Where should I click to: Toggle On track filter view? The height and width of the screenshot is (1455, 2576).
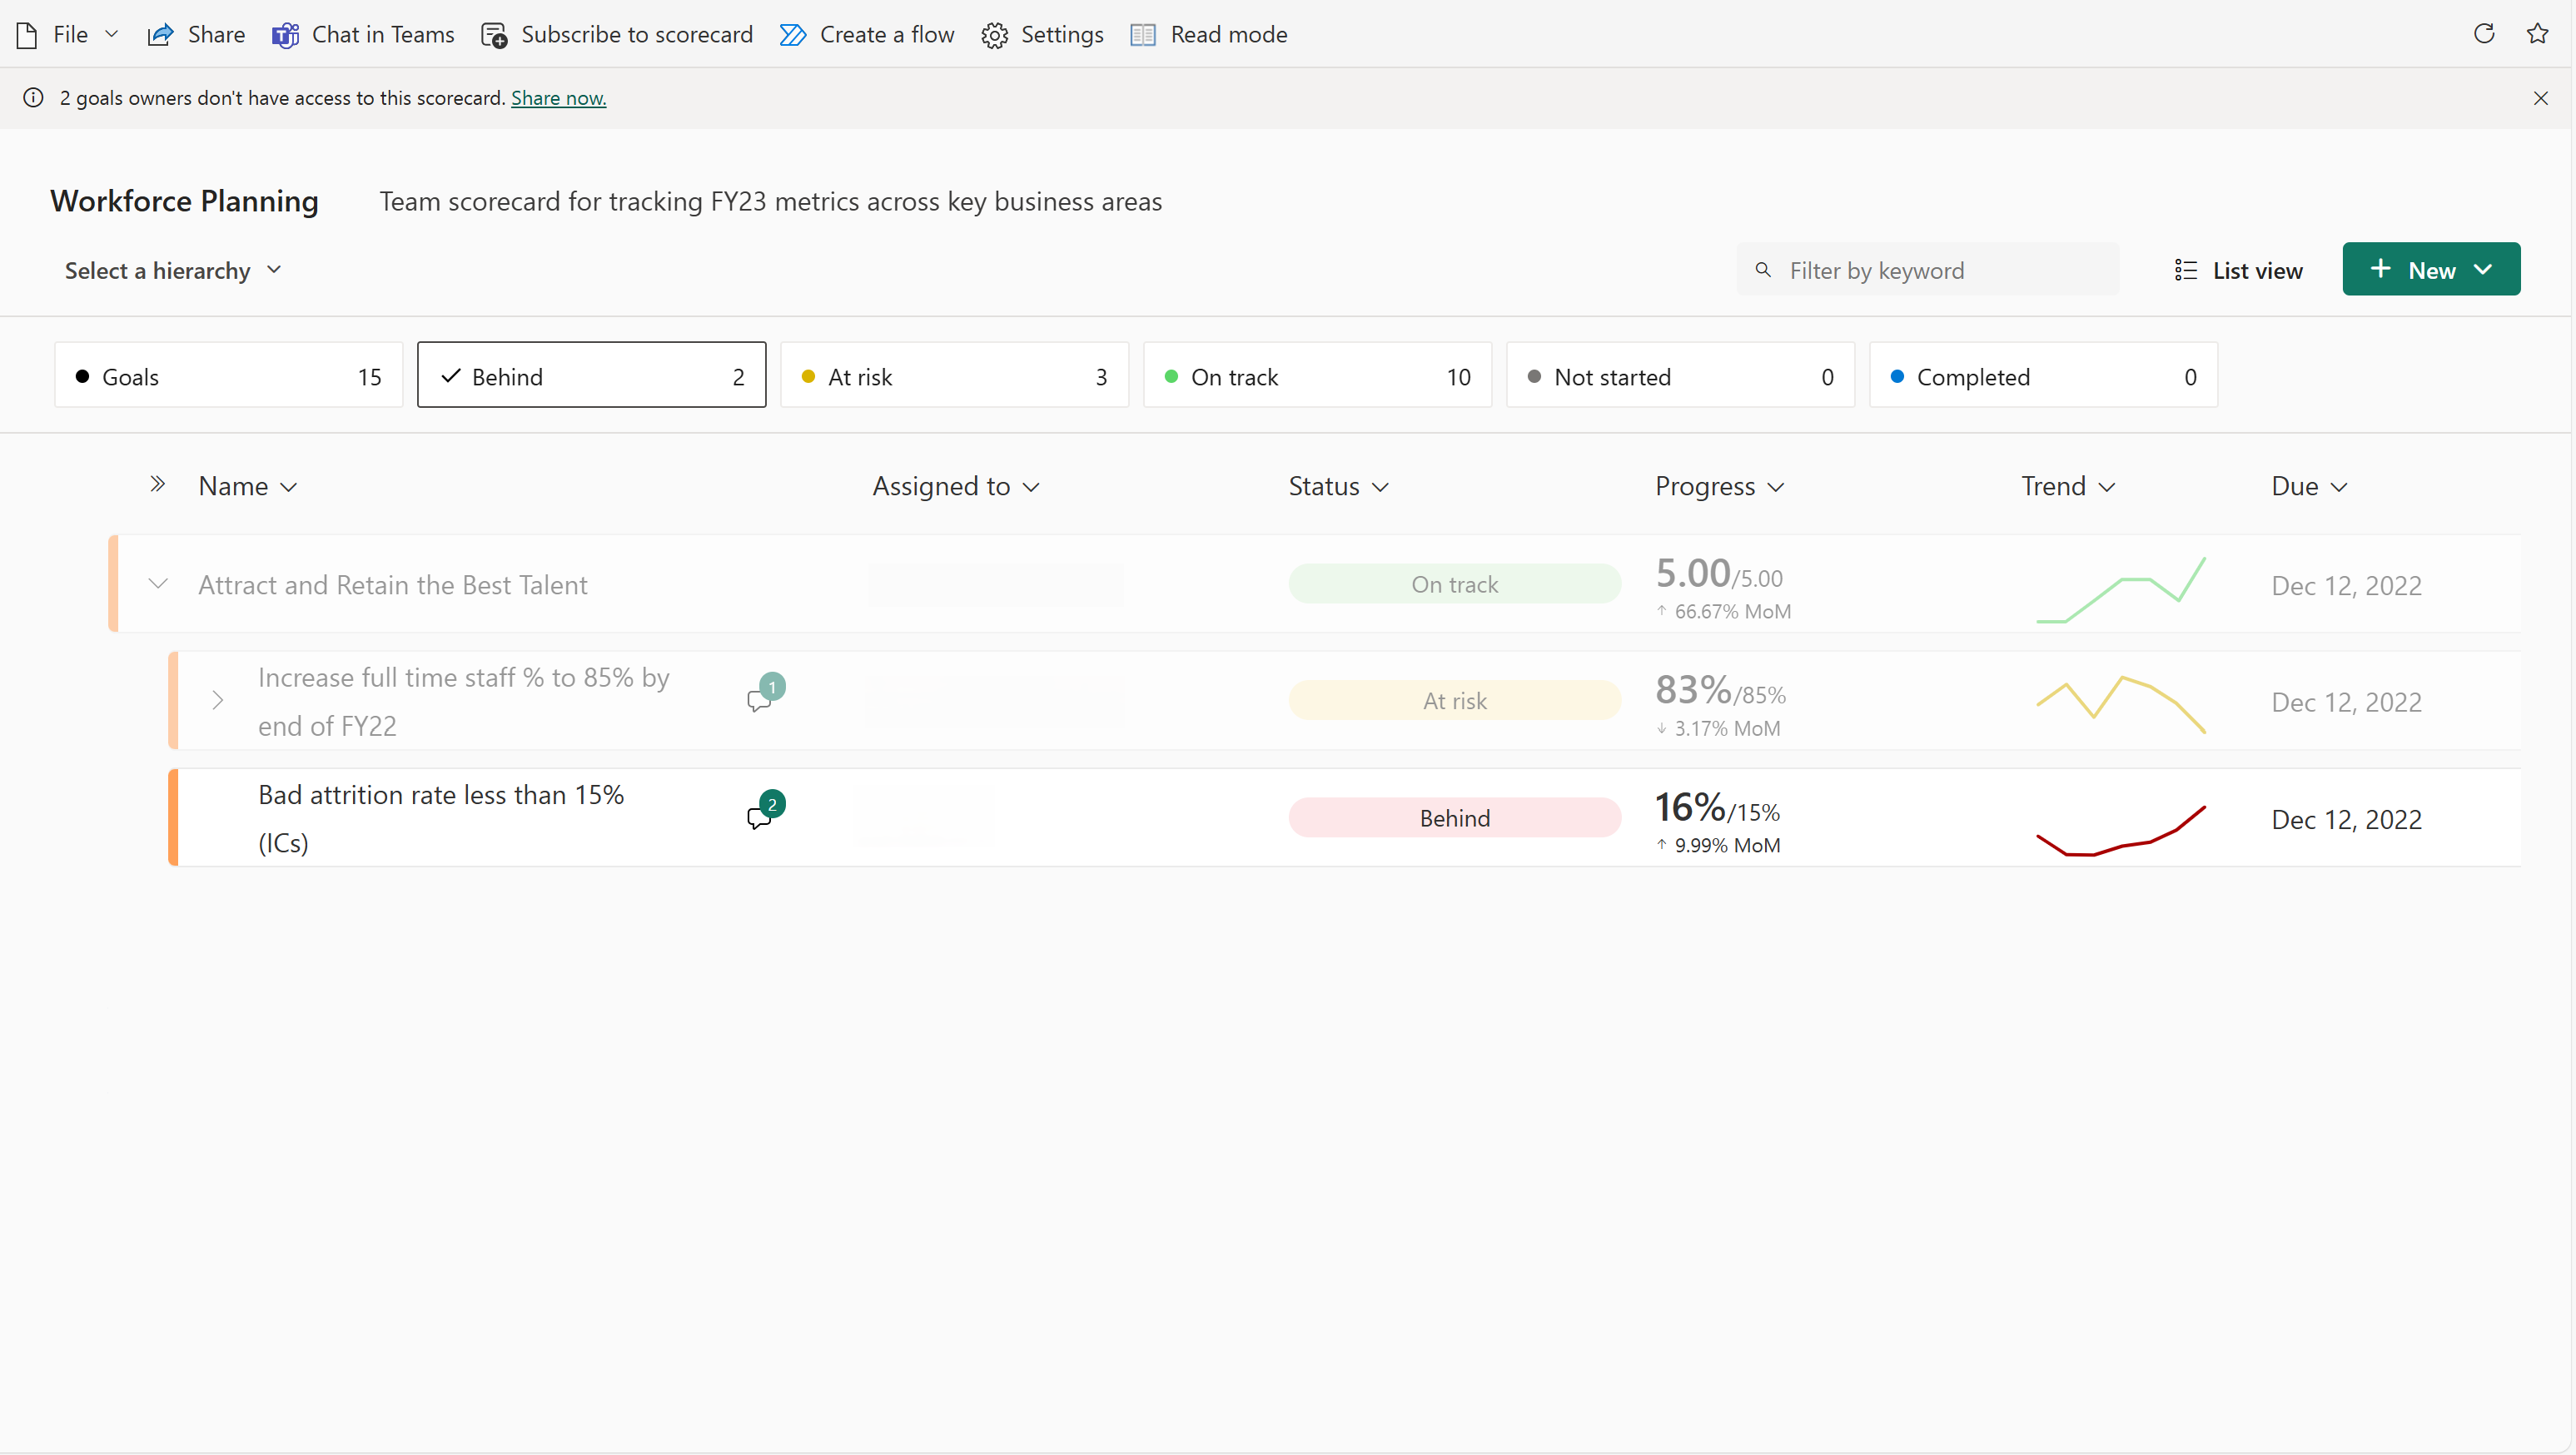1316,375
